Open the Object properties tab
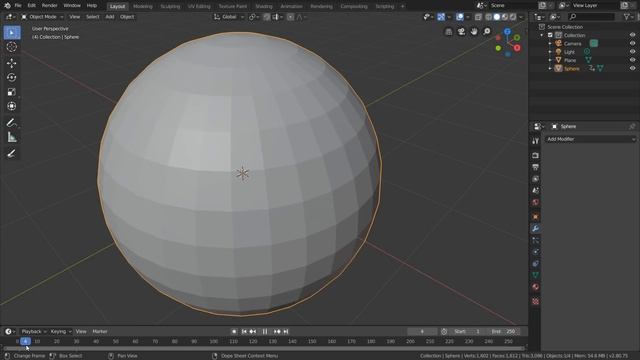Image resolution: width=640 pixels, height=360 pixels. (x=536, y=216)
